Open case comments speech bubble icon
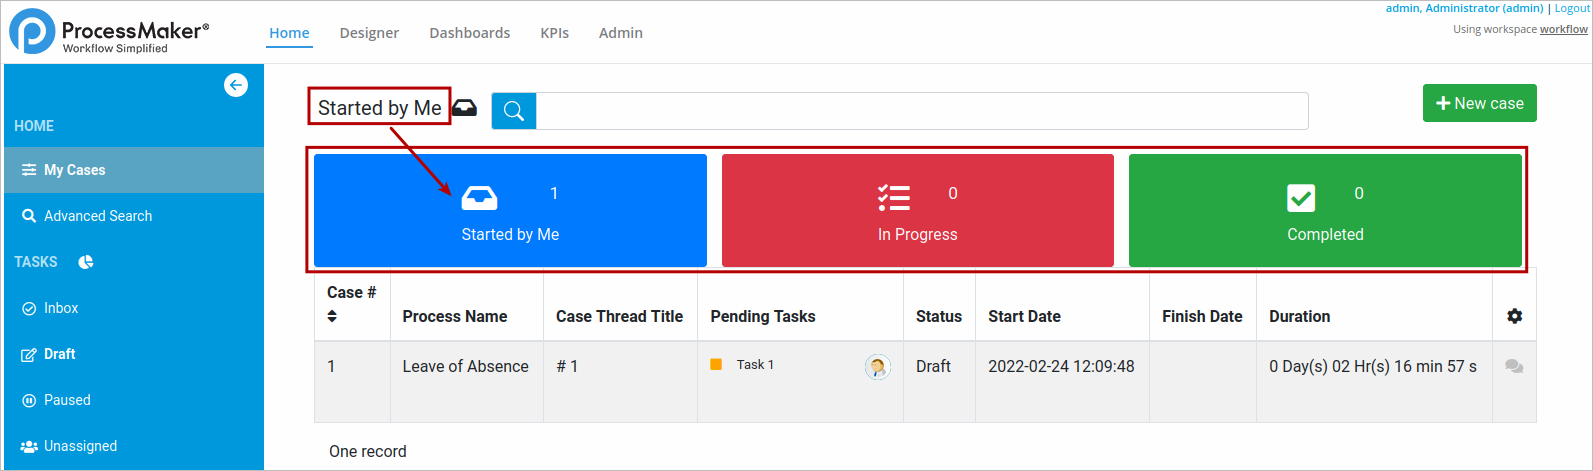This screenshot has width=1593, height=471. (1514, 367)
